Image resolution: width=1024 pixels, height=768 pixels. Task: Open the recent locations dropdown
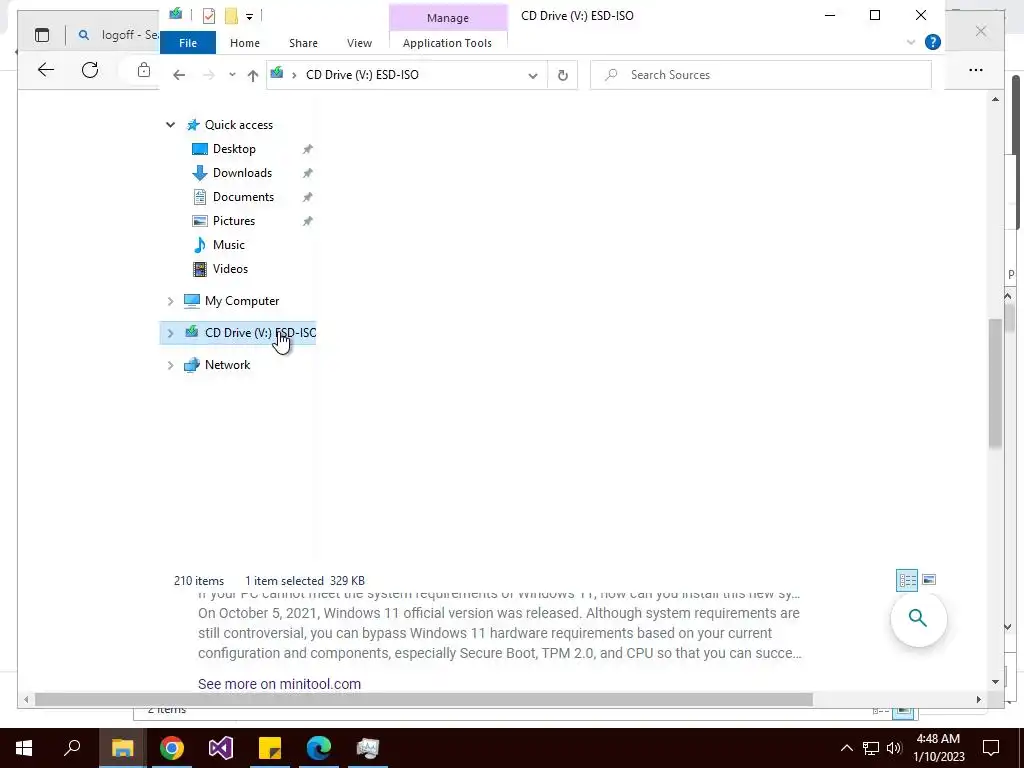click(x=232, y=75)
